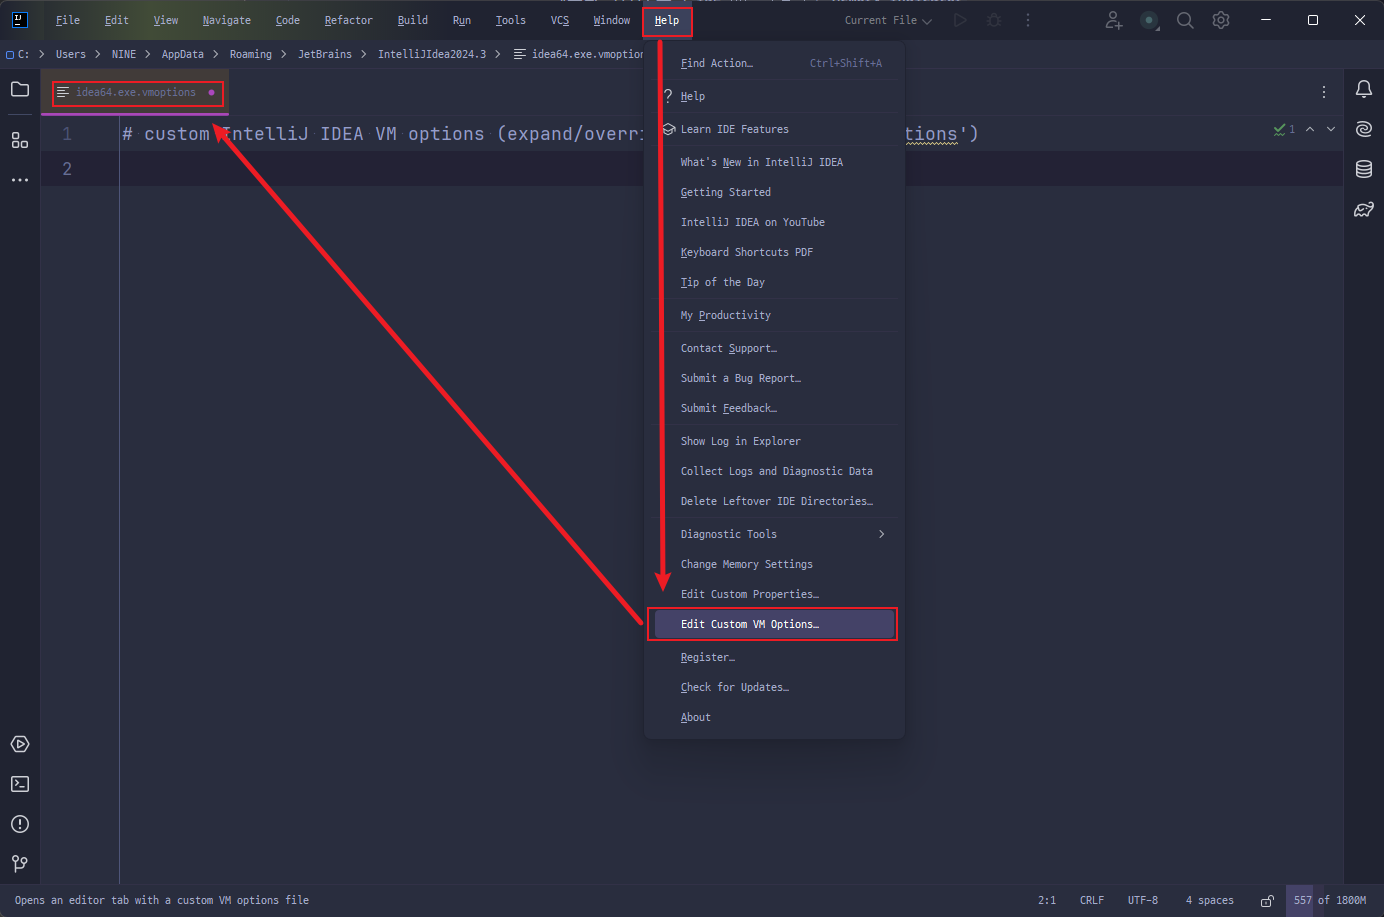The image size is (1384, 917).
Task: Switch to the idea64.exe.vmoptions editor tab
Action: 136,93
